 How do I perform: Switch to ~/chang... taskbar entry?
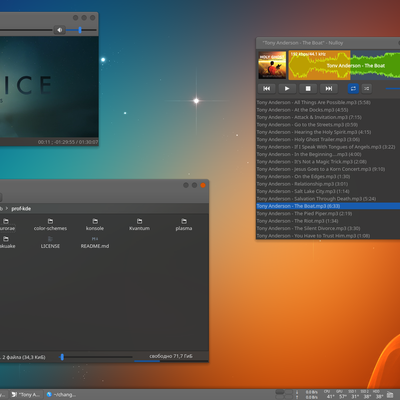(x=62, y=395)
